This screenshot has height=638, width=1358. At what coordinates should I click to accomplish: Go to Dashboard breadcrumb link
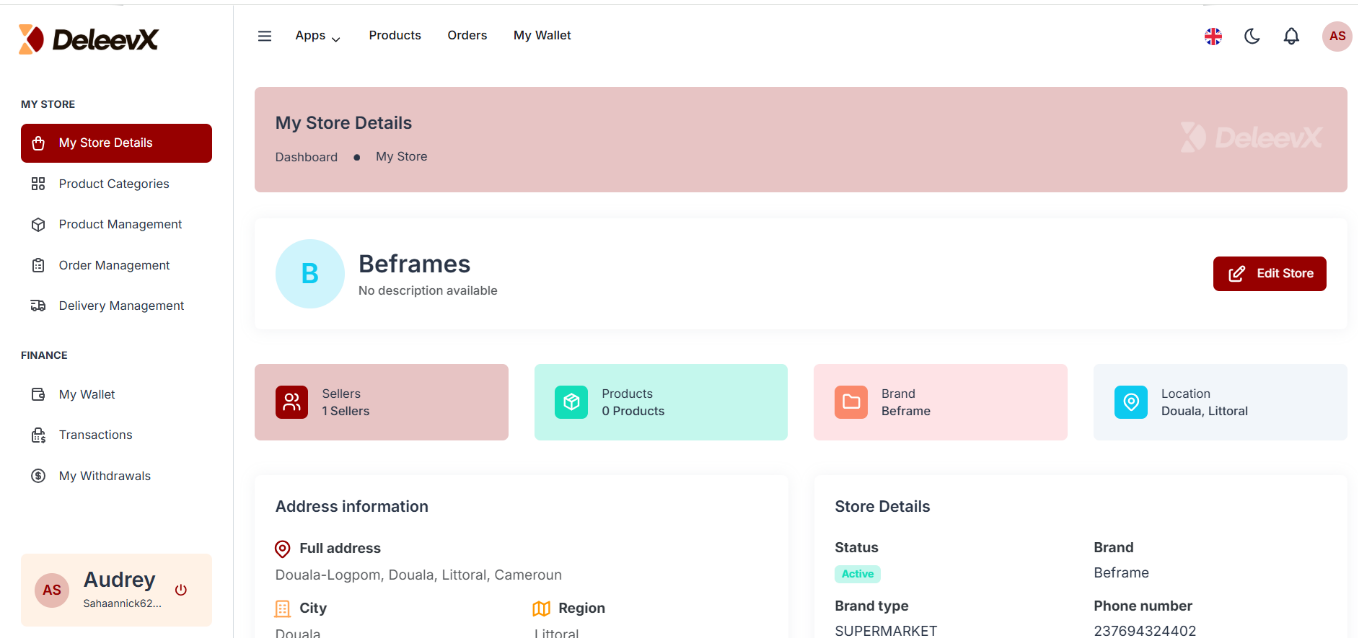pos(306,157)
